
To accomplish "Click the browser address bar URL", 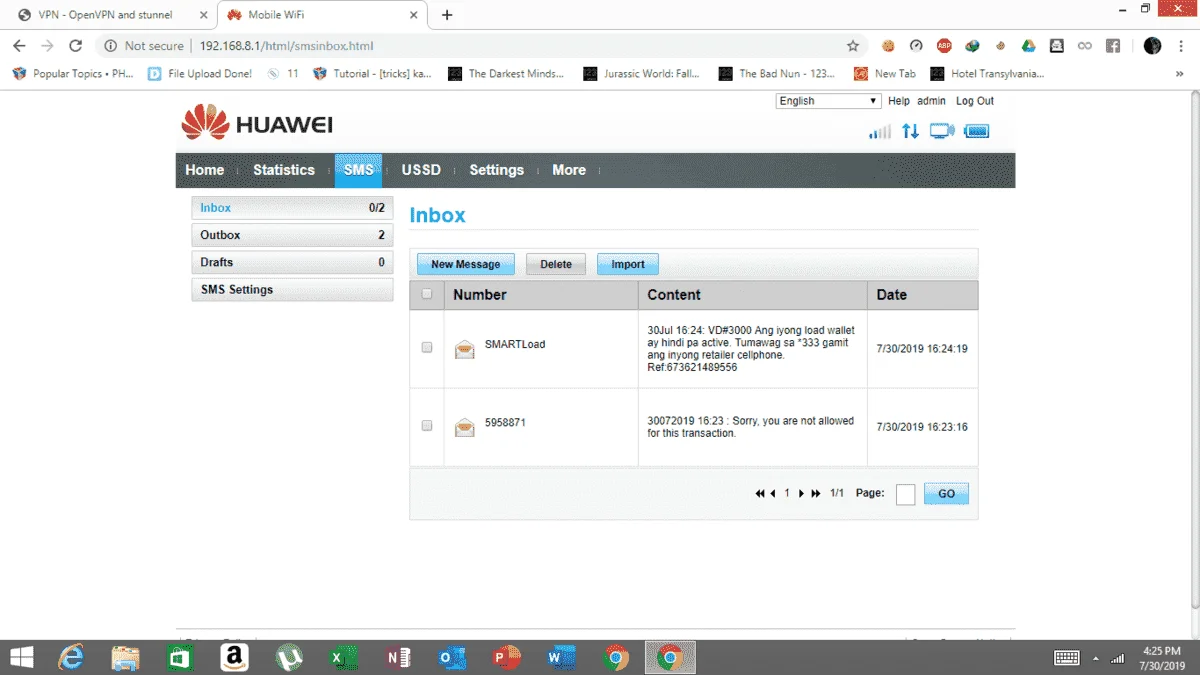I will 286,46.
